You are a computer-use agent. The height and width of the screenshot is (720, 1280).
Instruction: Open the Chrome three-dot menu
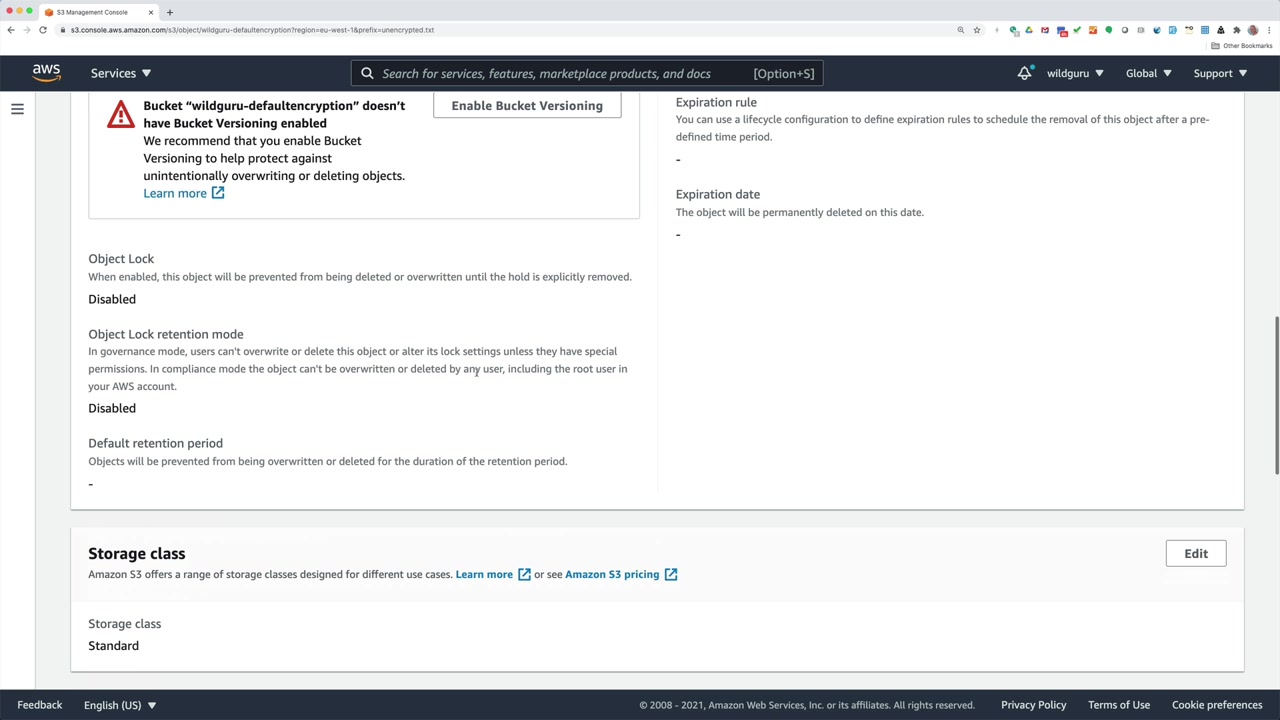(x=1269, y=30)
